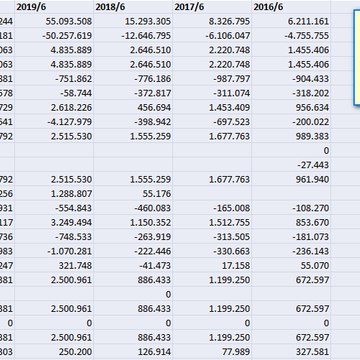This screenshot has width=360, height=360.
Task: Highlight the cell 956.634
Action: (291, 107)
